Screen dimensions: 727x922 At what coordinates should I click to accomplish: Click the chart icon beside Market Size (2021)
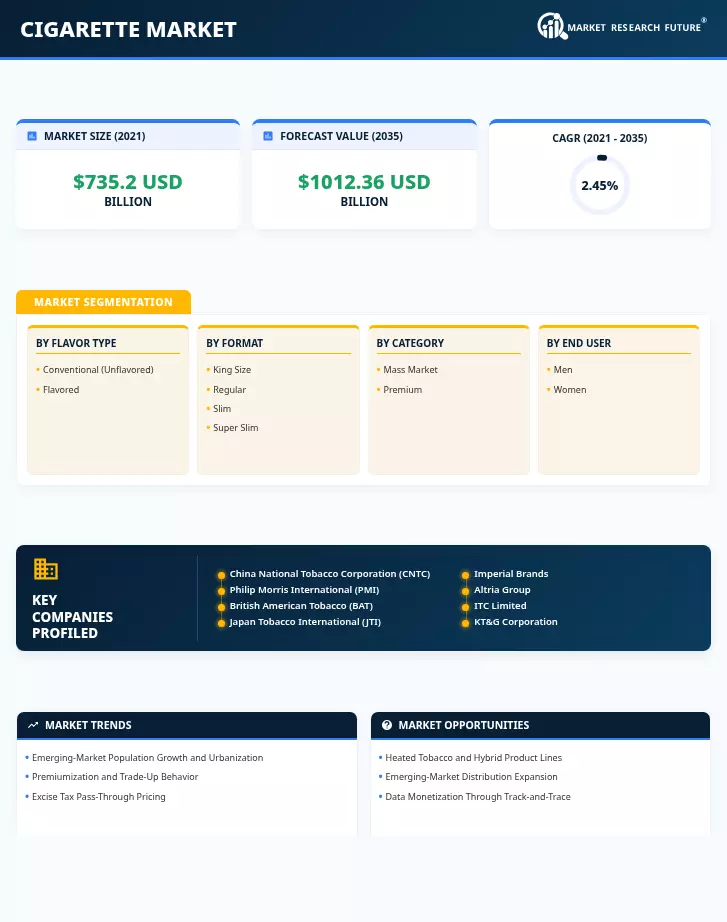tap(32, 136)
